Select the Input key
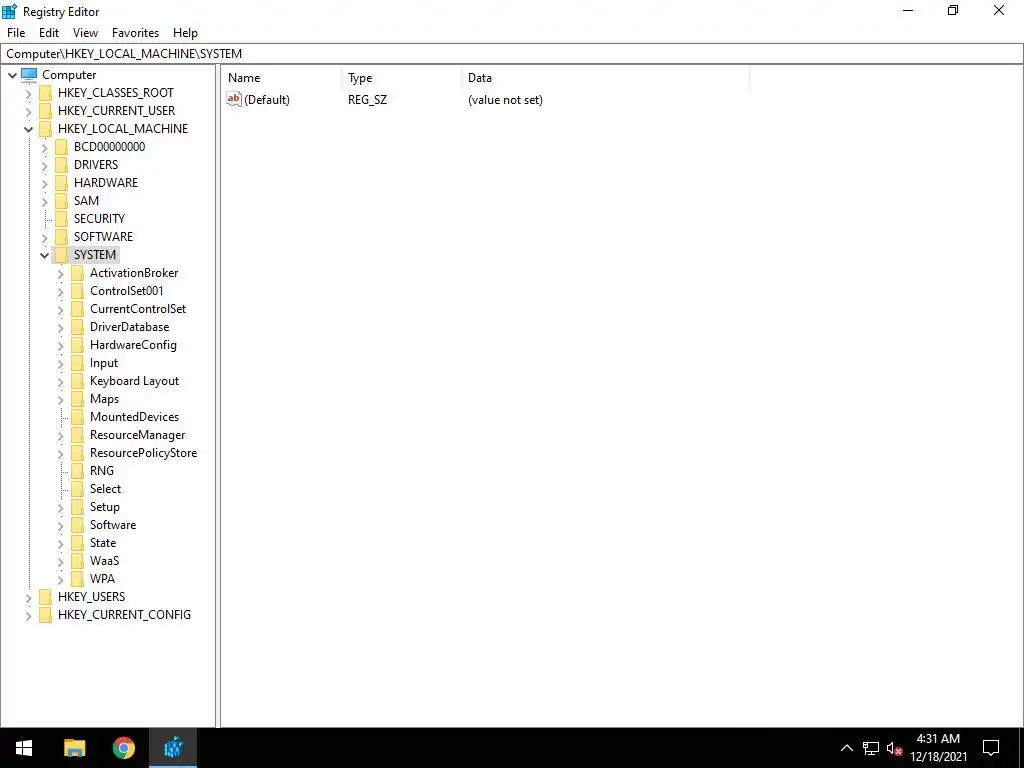The width and height of the screenshot is (1024, 768). pos(104,363)
